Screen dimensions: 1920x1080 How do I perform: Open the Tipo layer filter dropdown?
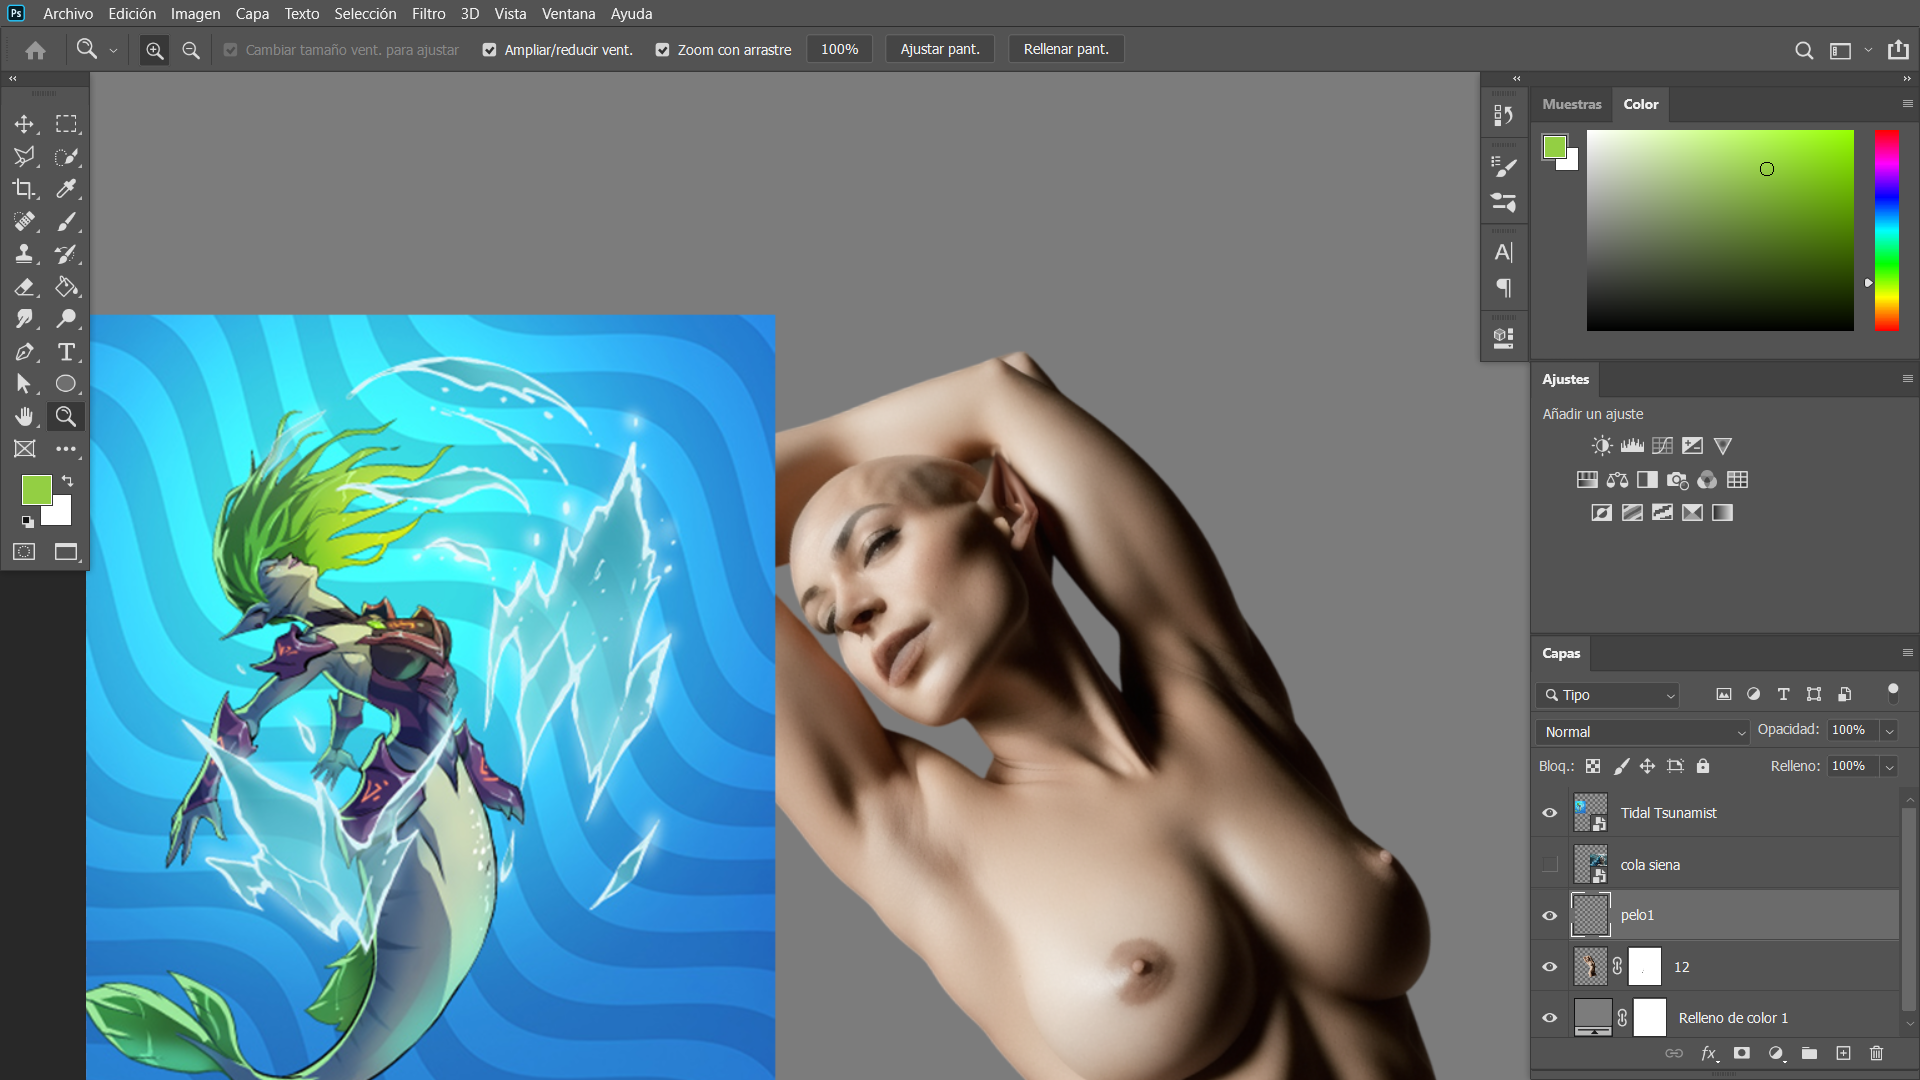[1607, 695]
